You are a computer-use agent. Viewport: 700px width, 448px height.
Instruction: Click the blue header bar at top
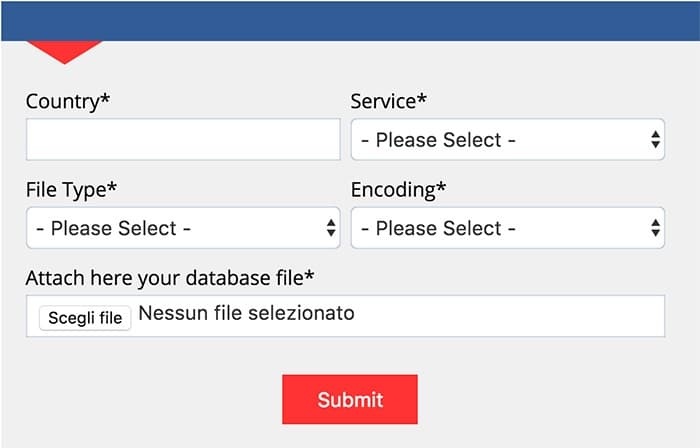[350, 20]
